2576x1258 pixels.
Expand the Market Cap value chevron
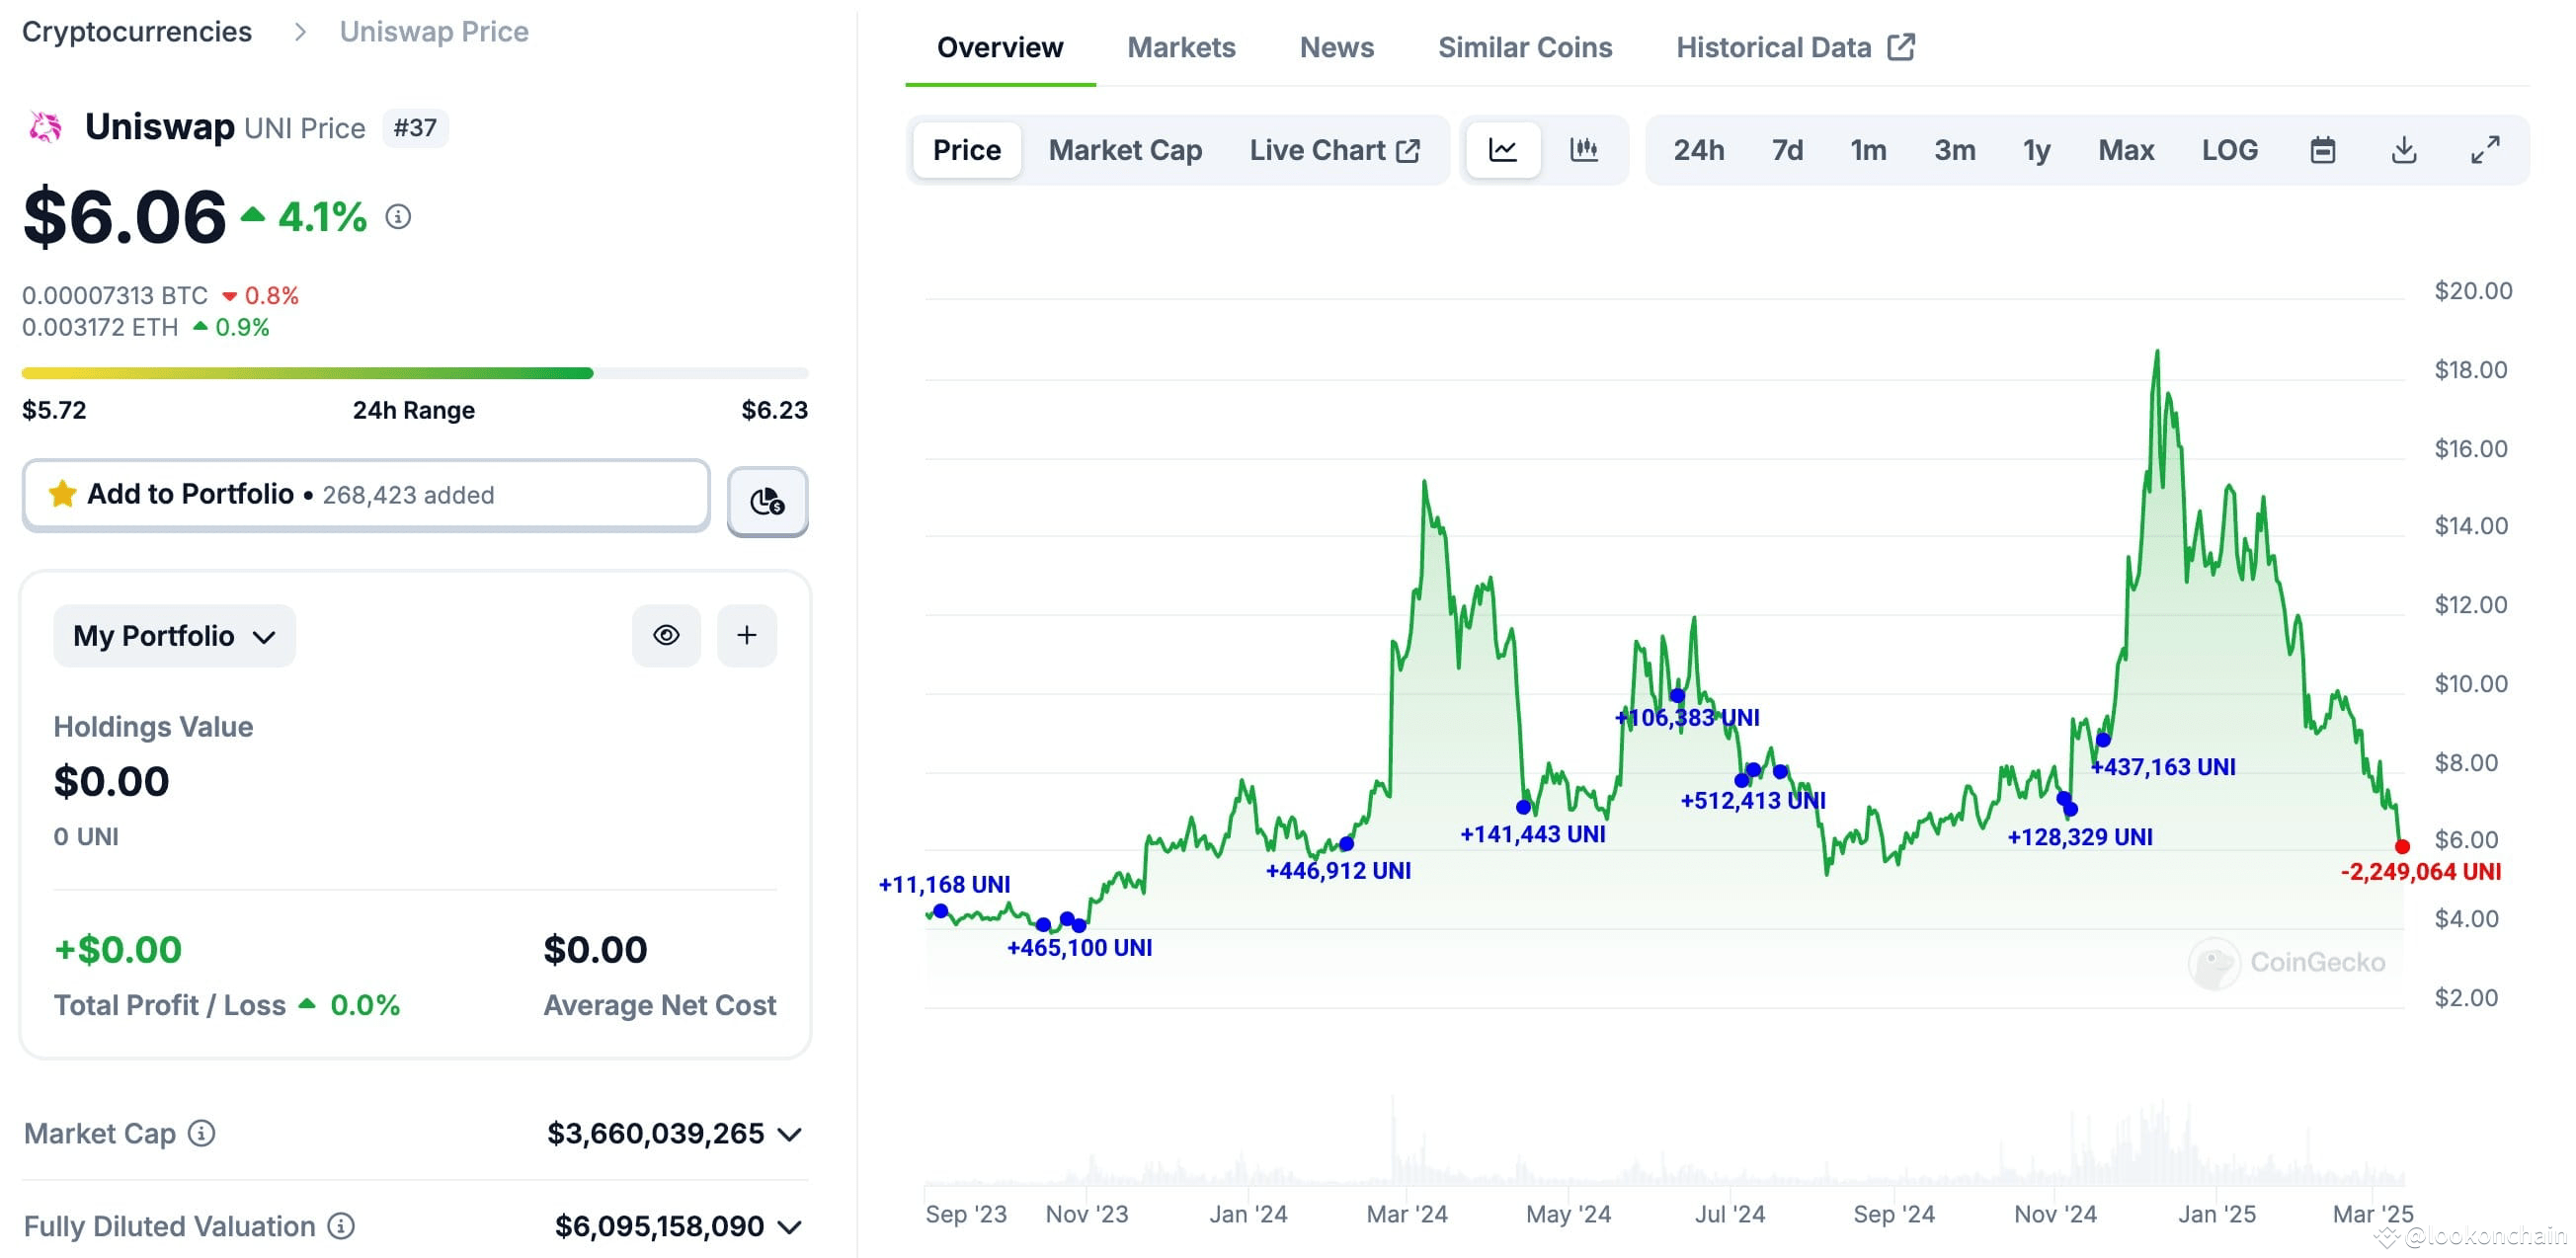coord(790,1134)
